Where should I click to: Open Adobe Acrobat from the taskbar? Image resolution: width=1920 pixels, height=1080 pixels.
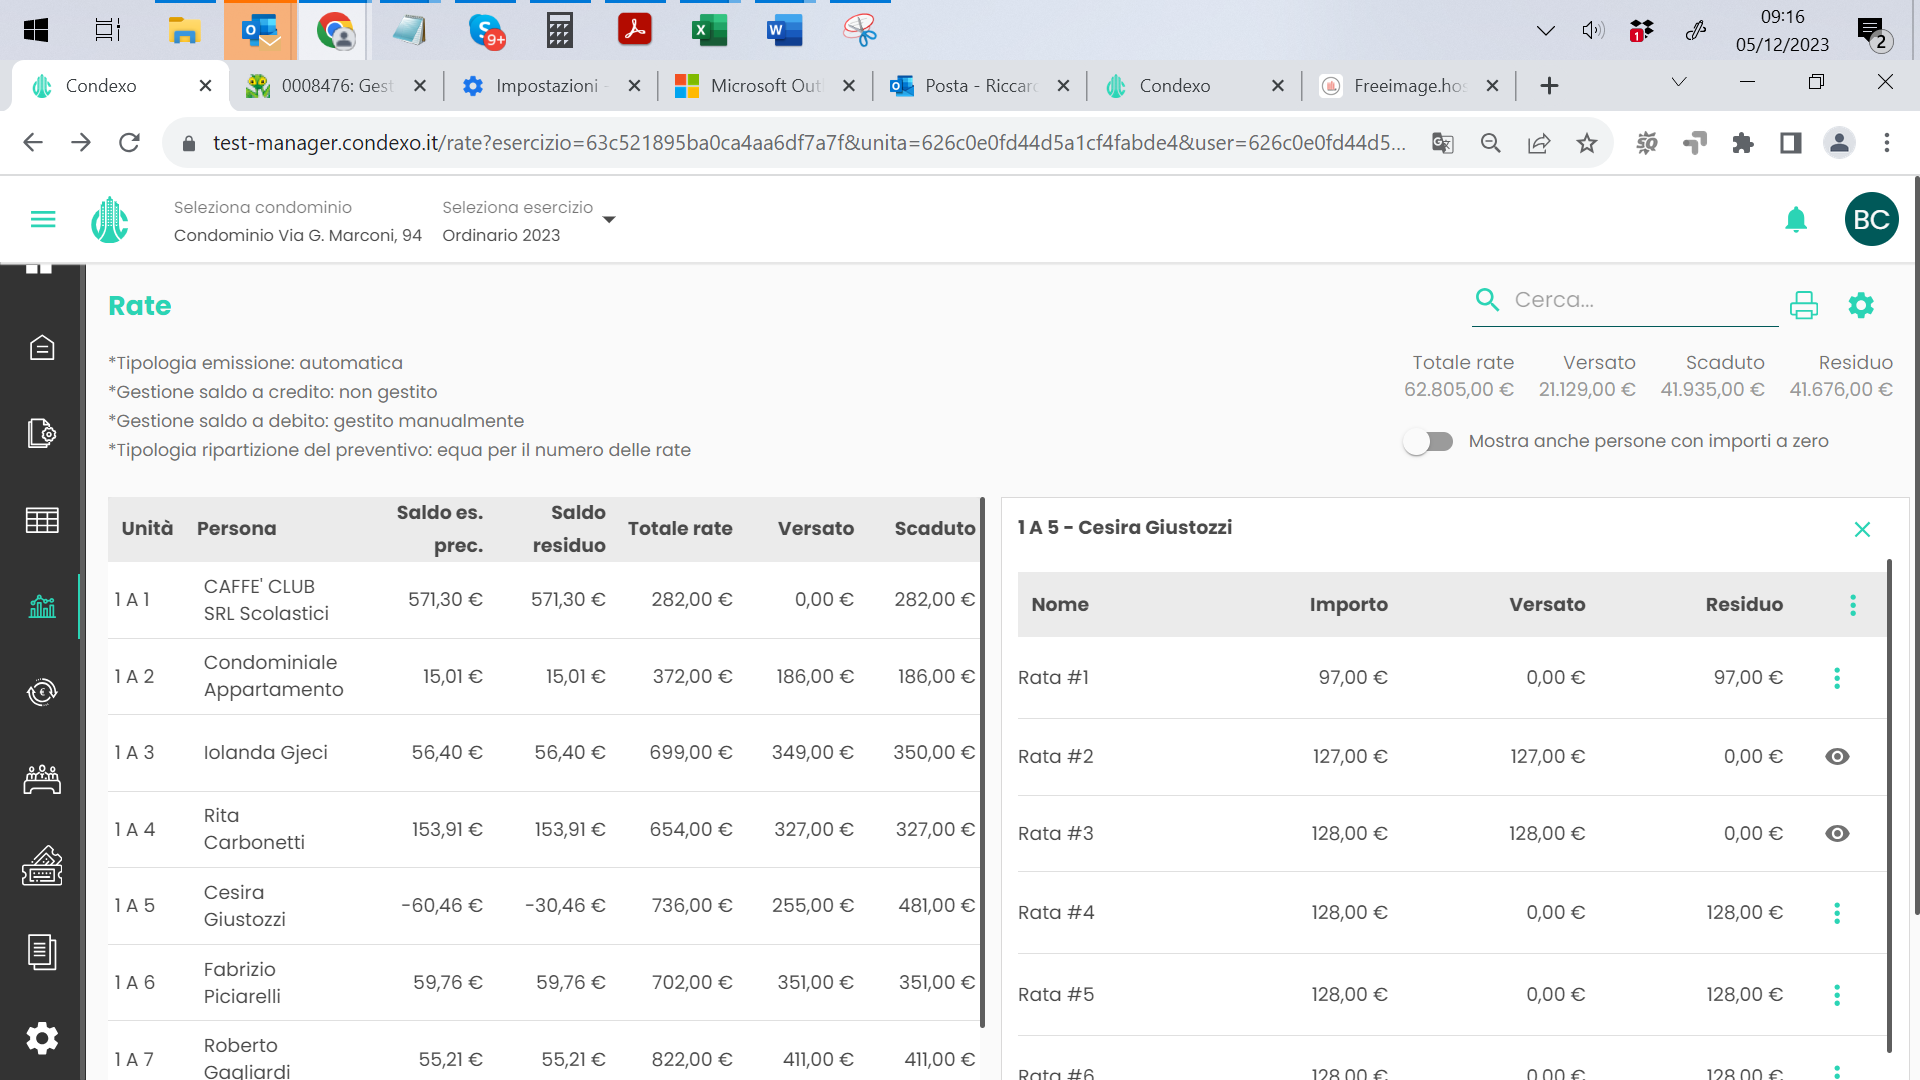click(x=634, y=30)
